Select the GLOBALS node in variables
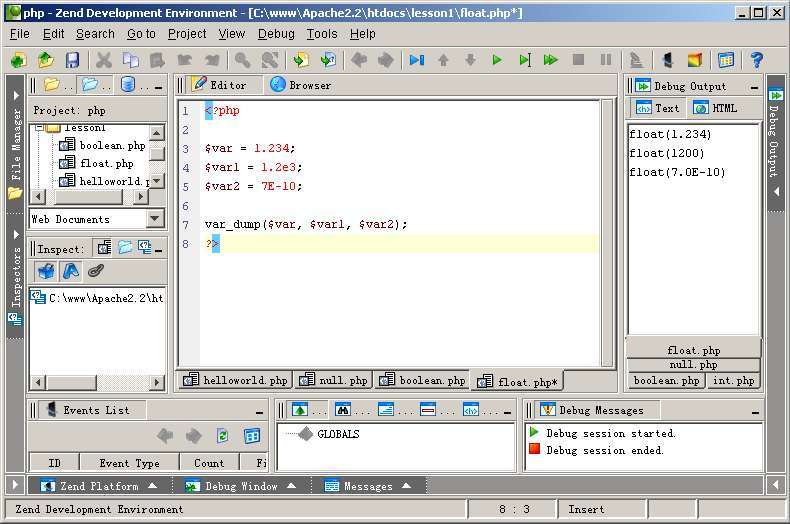 (338, 434)
